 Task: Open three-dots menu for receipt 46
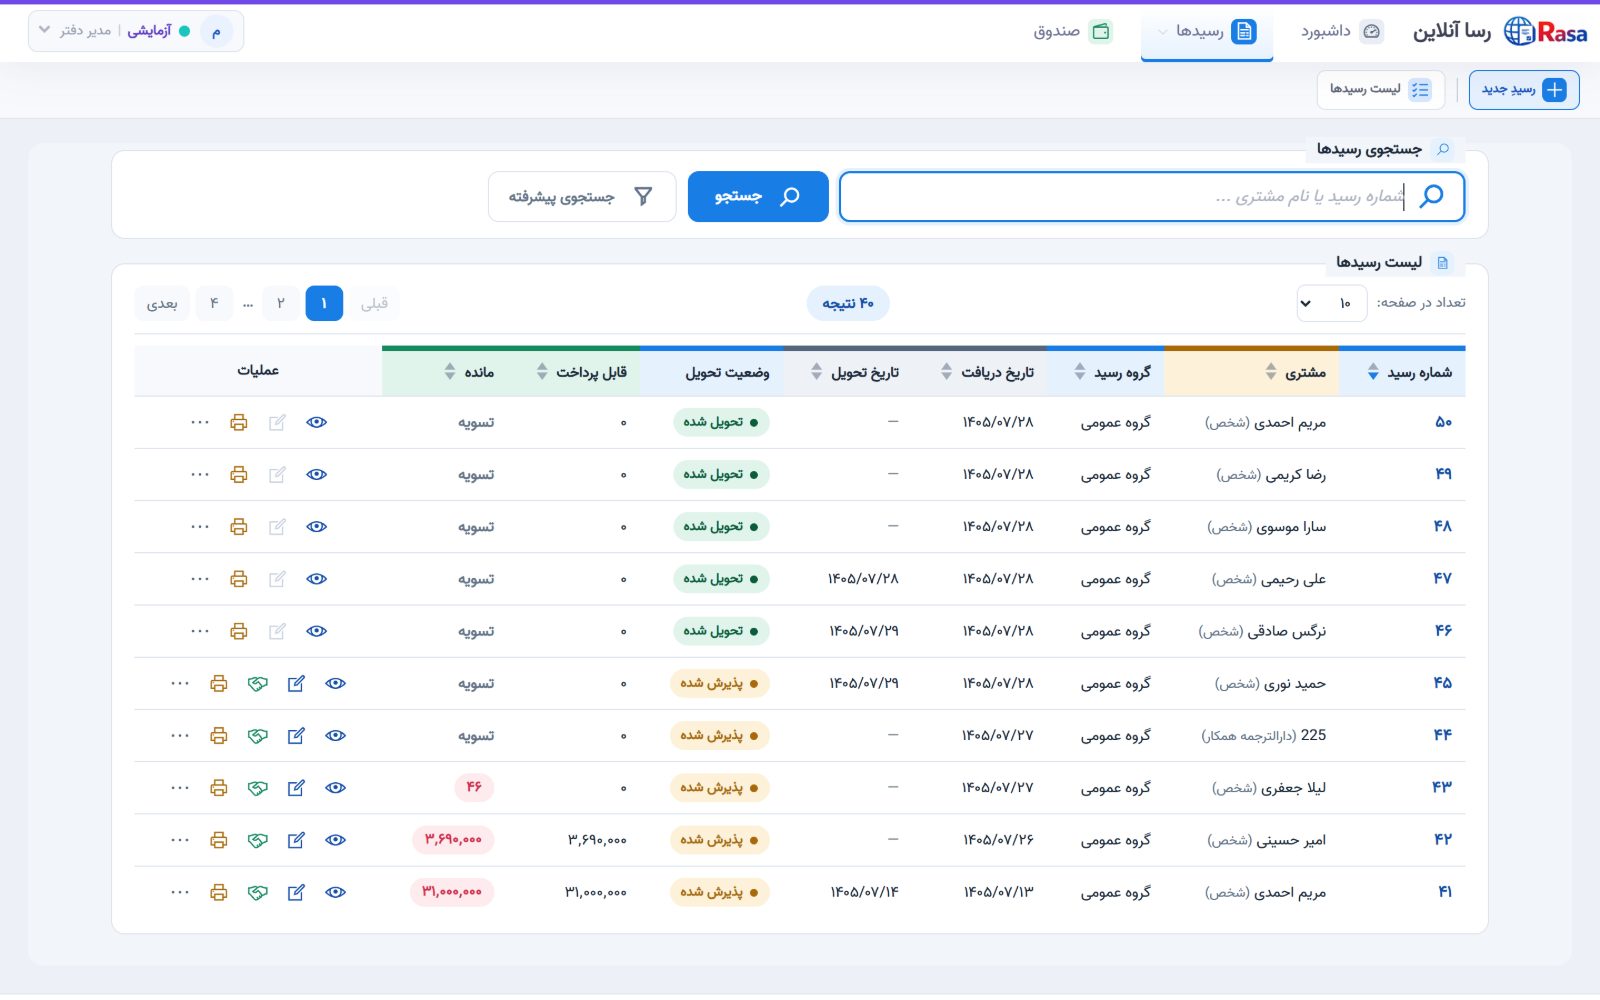point(200,631)
